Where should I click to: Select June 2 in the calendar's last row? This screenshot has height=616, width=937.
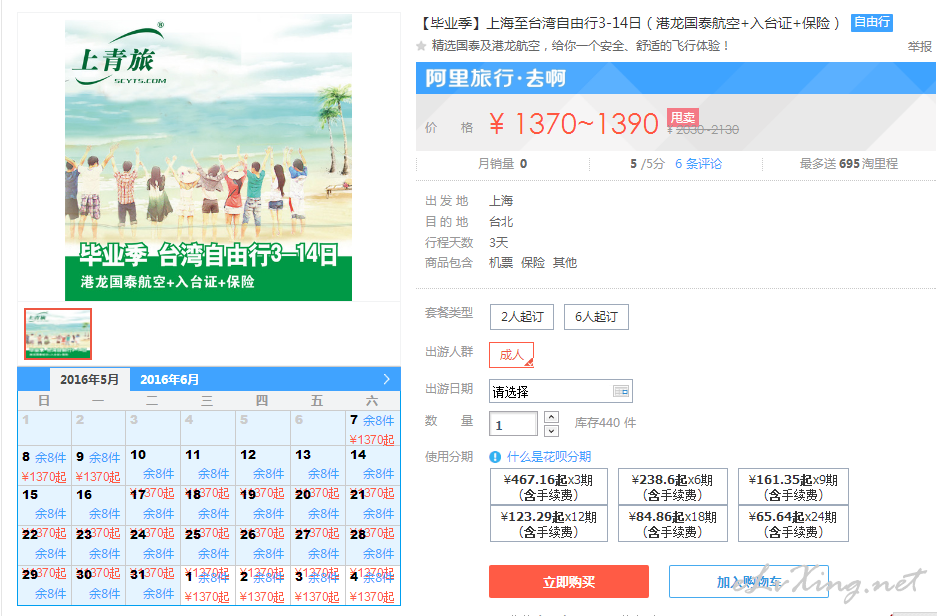coord(262,585)
